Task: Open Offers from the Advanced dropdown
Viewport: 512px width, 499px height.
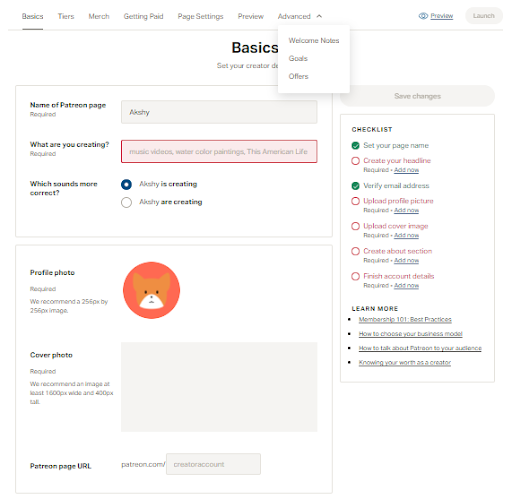Action: (x=298, y=77)
